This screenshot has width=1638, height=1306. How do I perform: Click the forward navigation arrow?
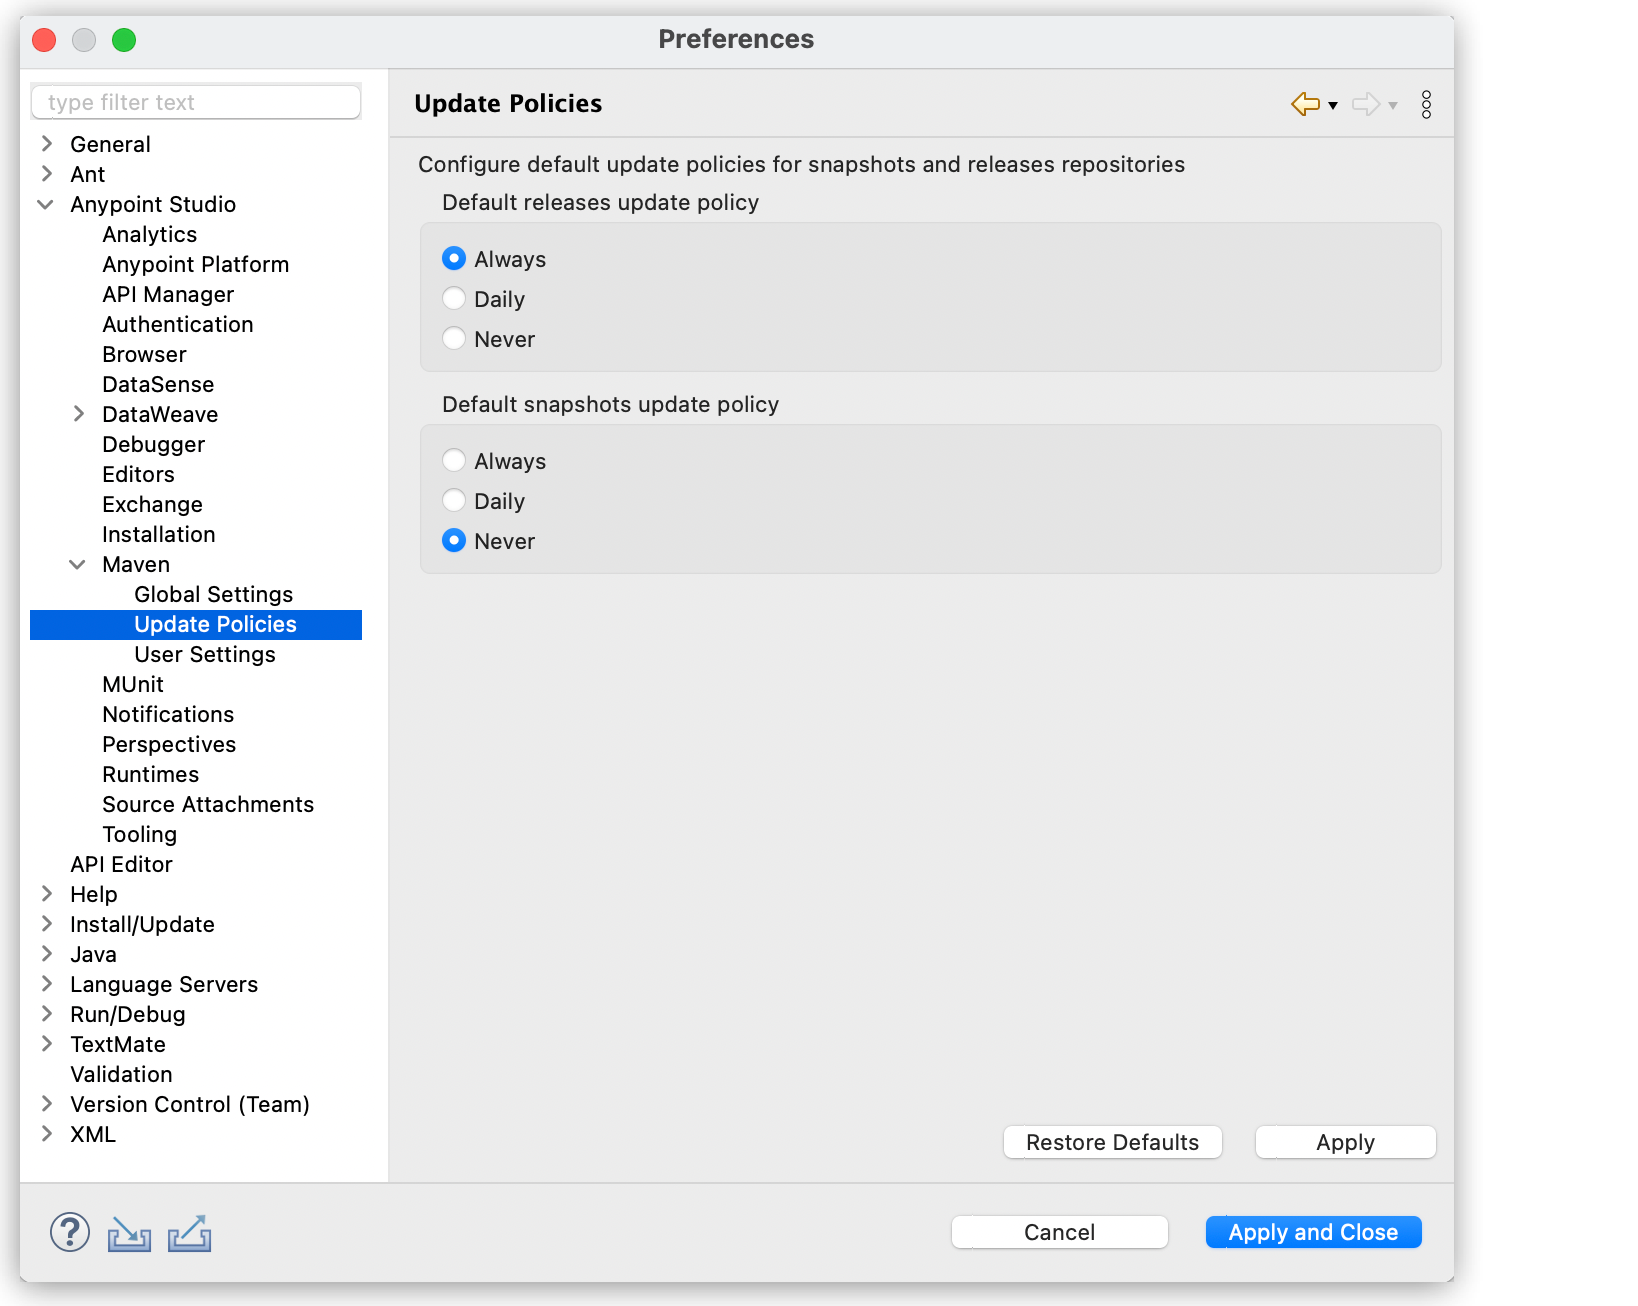(x=1365, y=104)
